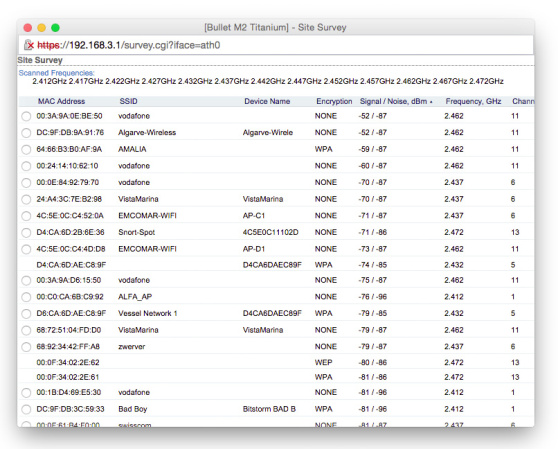The image size is (558, 449).
Task: Sort by Encryption column header
Action: pyautogui.click(x=334, y=101)
